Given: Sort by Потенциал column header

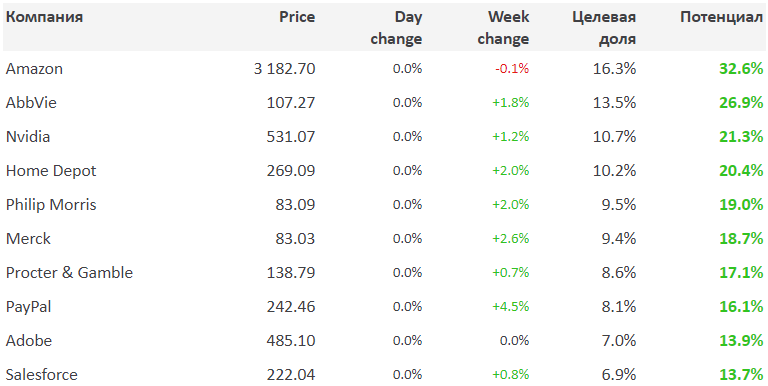Looking at the screenshot, I should (x=721, y=17).
